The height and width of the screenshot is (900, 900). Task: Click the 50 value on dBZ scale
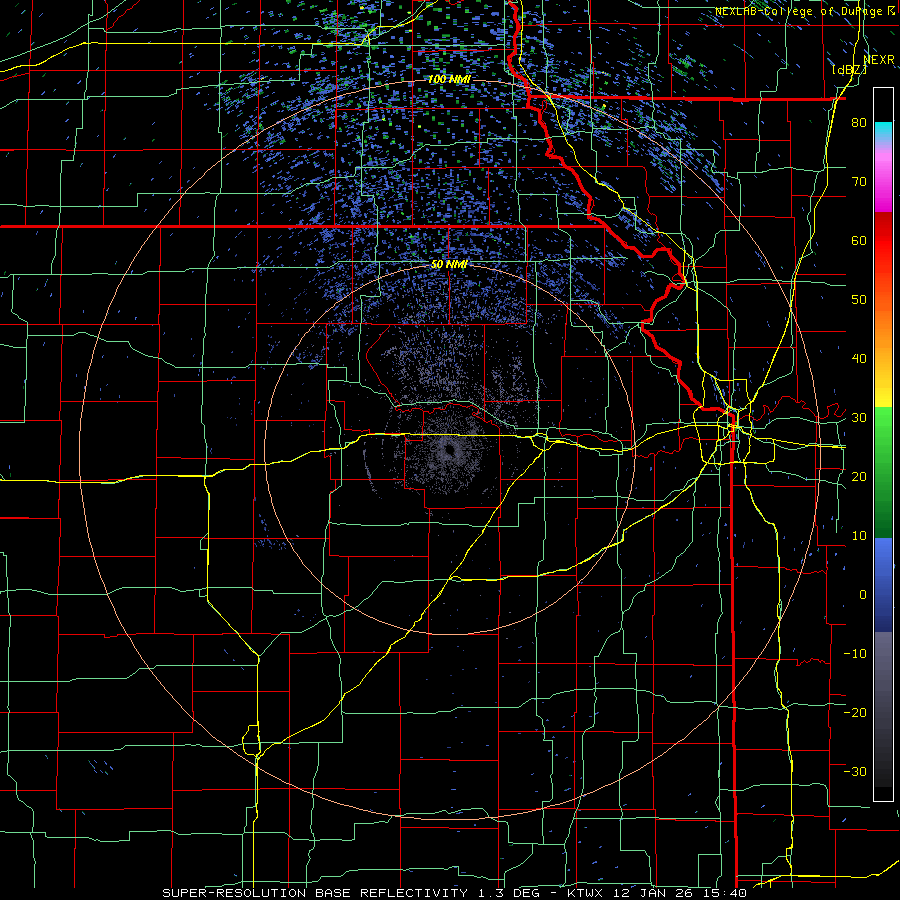[859, 300]
